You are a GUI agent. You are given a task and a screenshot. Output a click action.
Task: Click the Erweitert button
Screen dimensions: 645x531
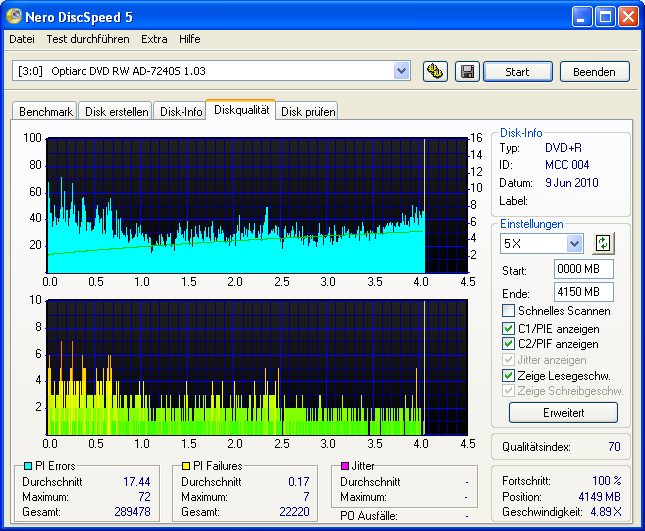[563, 413]
